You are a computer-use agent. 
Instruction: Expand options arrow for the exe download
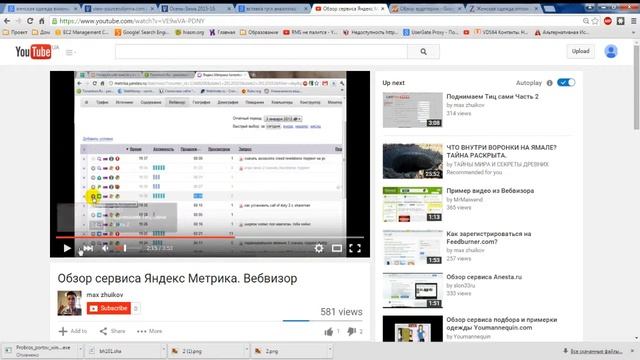click(80, 350)
